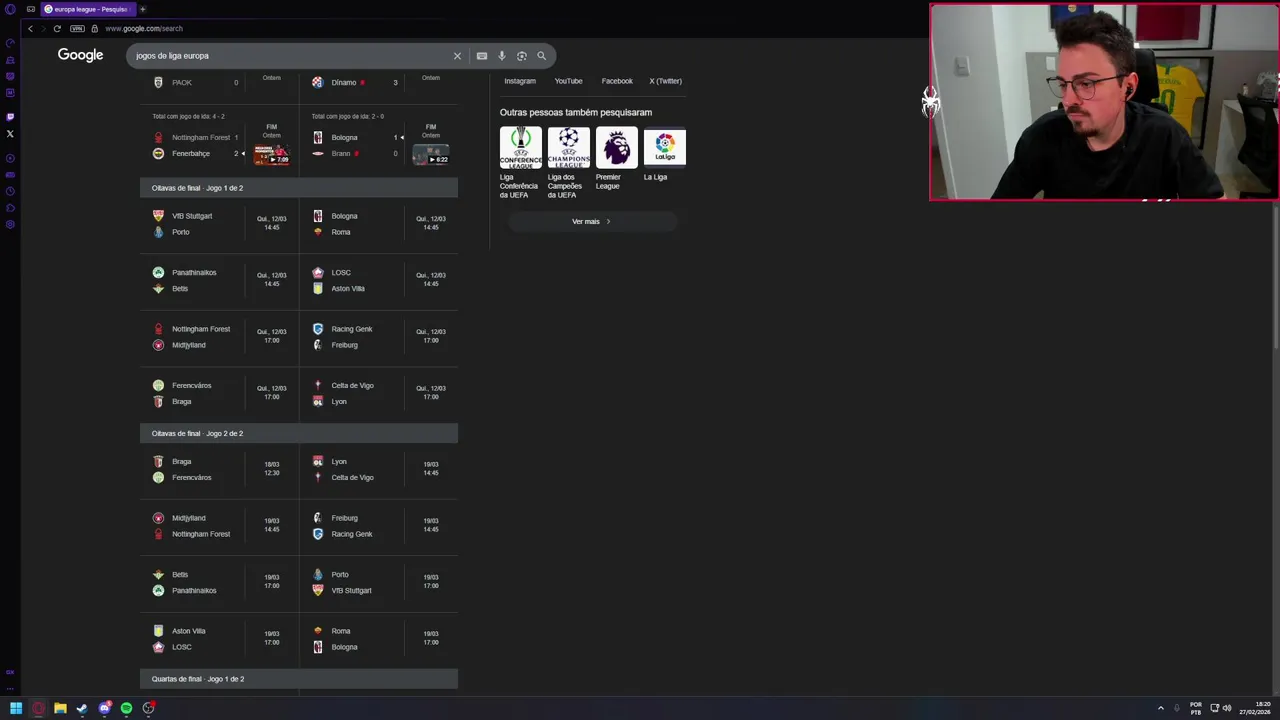Image resolution: width=1280 pixels, height=720 pixels.
Task: Click the magnifier search button
Action: pyautogui.click(x=541, y=56)
